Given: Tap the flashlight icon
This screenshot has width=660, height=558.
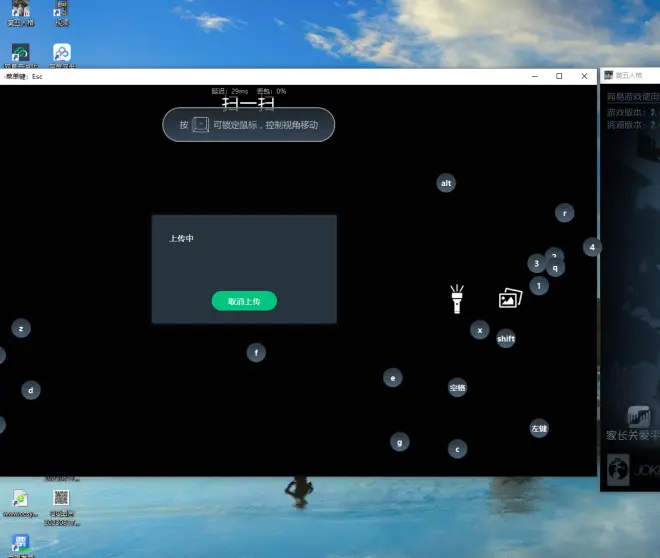Looking at the screenshot, I should 456,298.
